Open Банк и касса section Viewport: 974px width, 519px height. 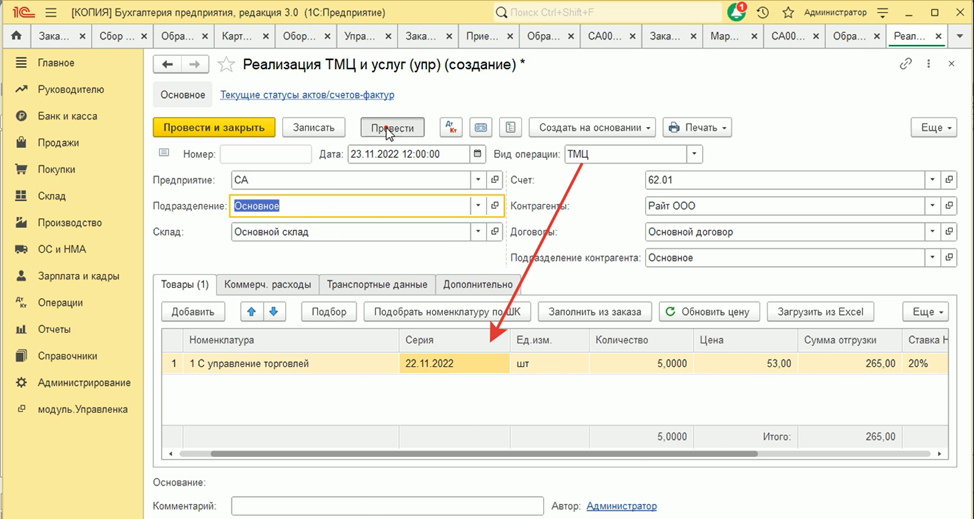tap(67, 116)
